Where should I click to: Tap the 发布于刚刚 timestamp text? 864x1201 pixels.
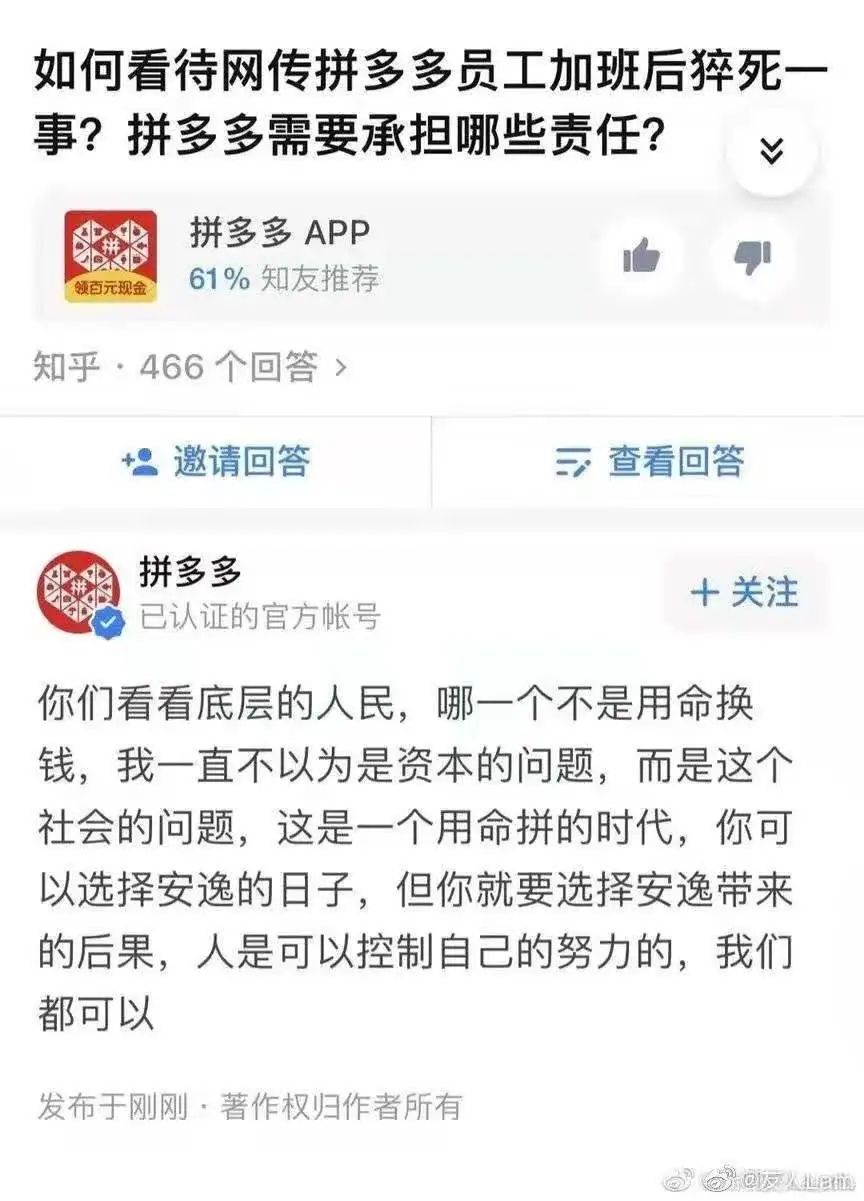[x=112, y=1107]
